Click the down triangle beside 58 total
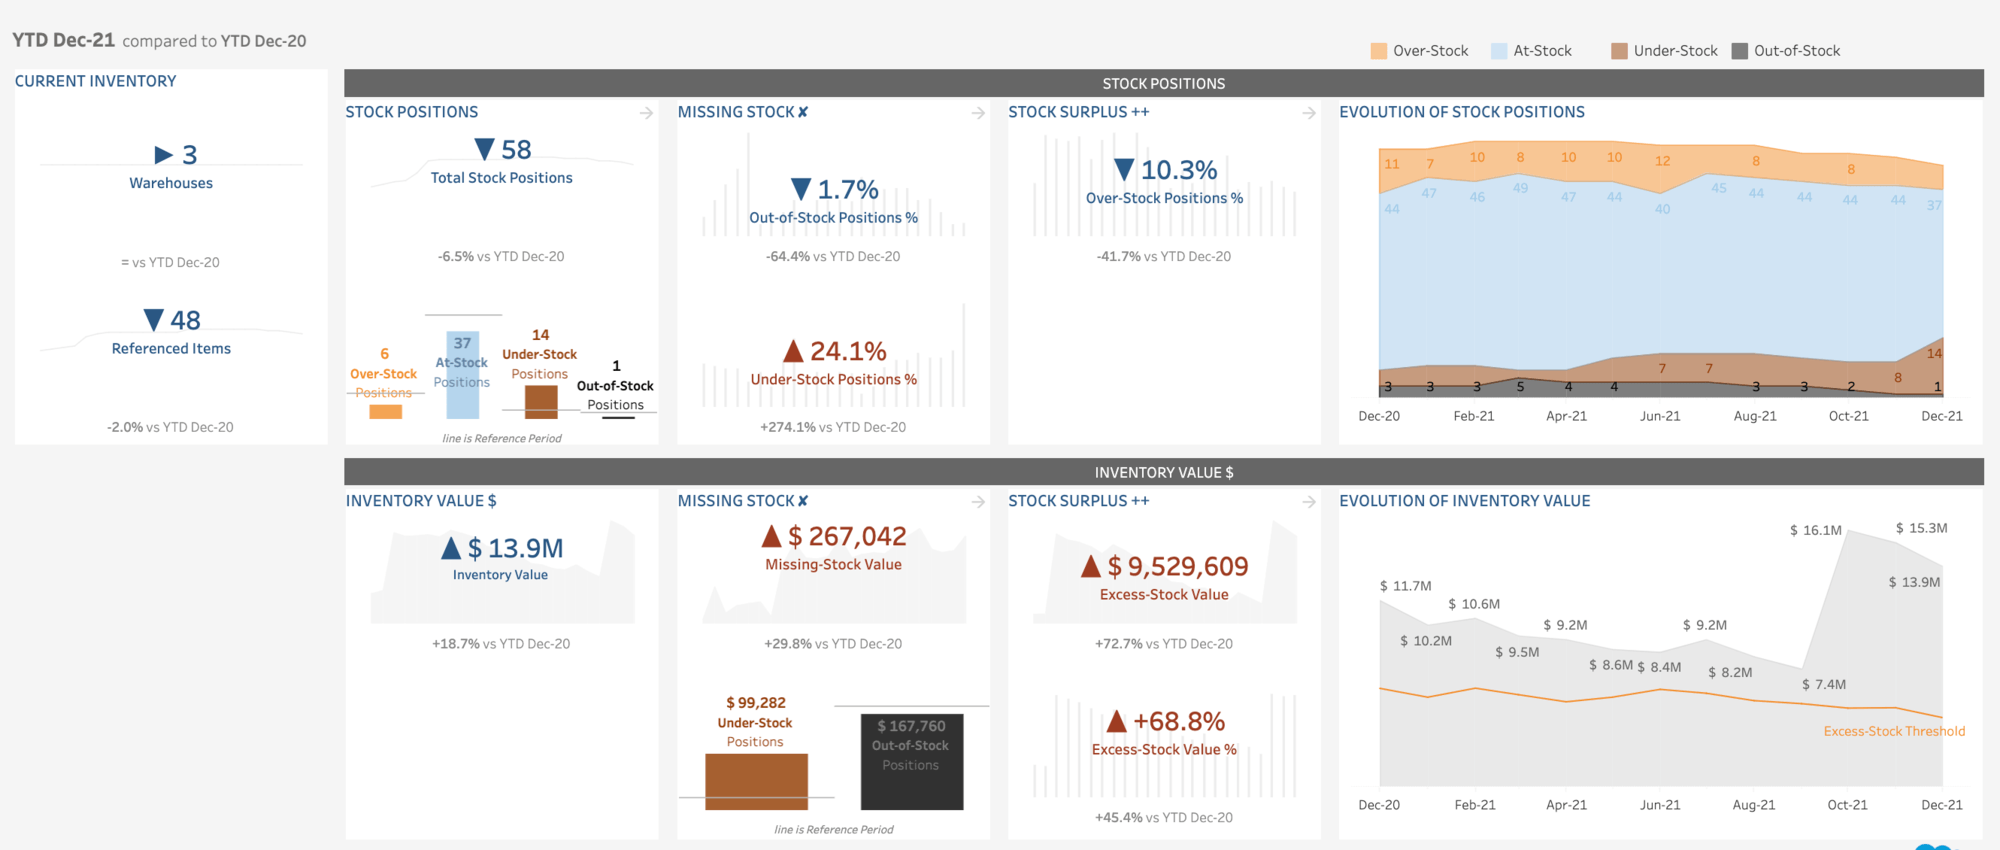This screenshot has height=850, width=2000. click(x=484, y=150)
